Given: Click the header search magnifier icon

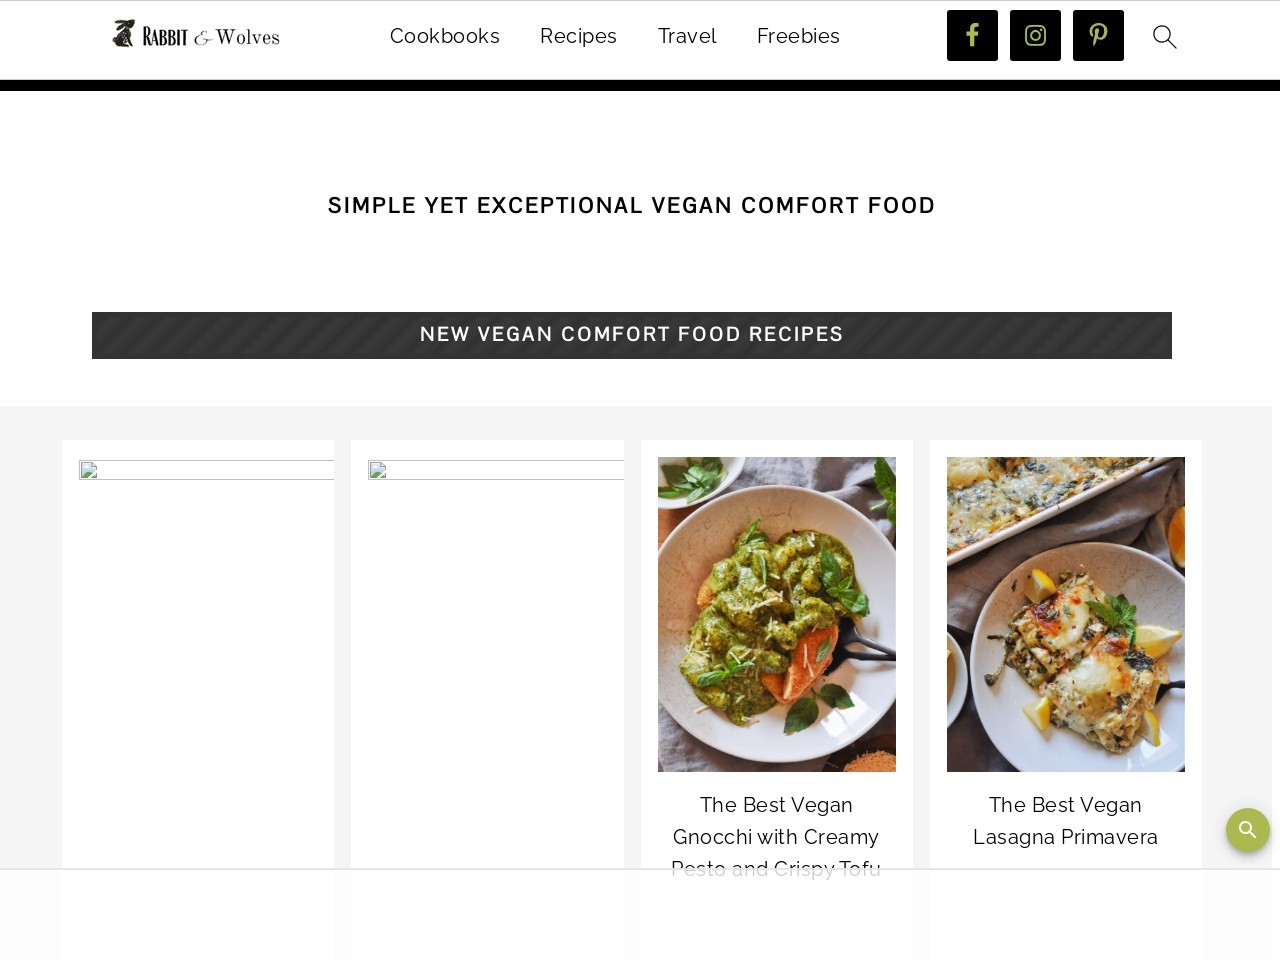Looking at the screenshot, I should click(x=1164, y=37).
